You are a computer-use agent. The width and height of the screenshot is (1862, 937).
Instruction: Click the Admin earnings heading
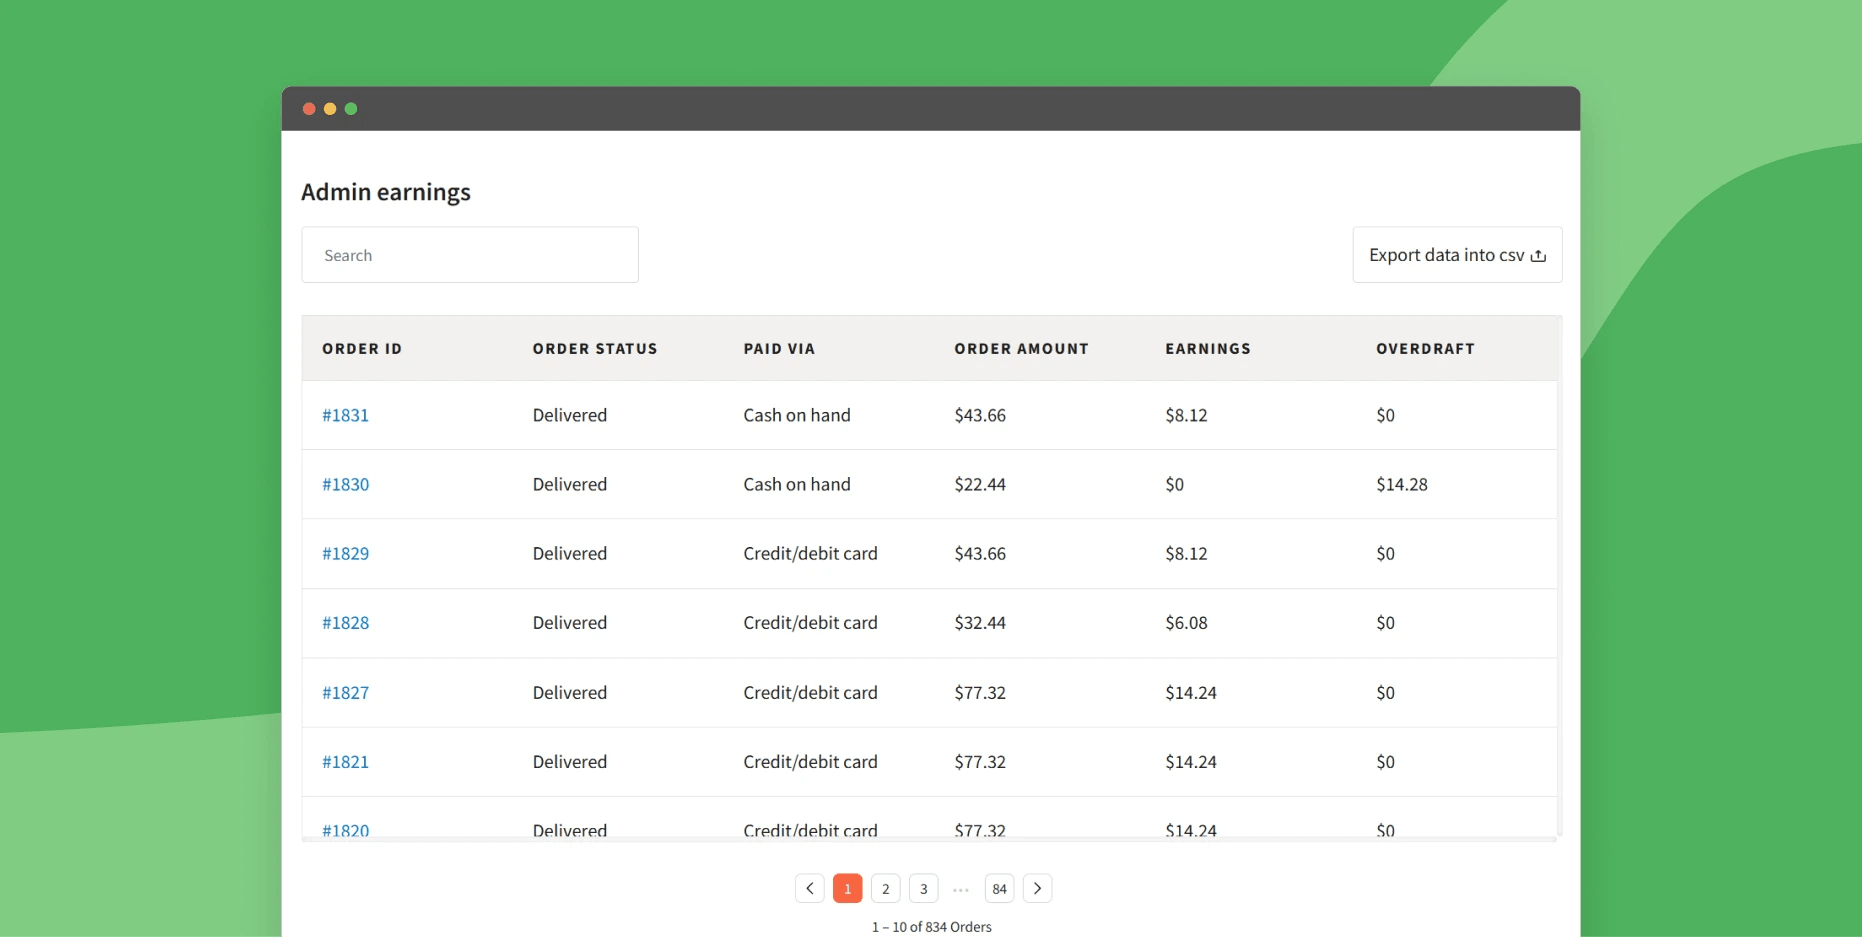point(386,192)
